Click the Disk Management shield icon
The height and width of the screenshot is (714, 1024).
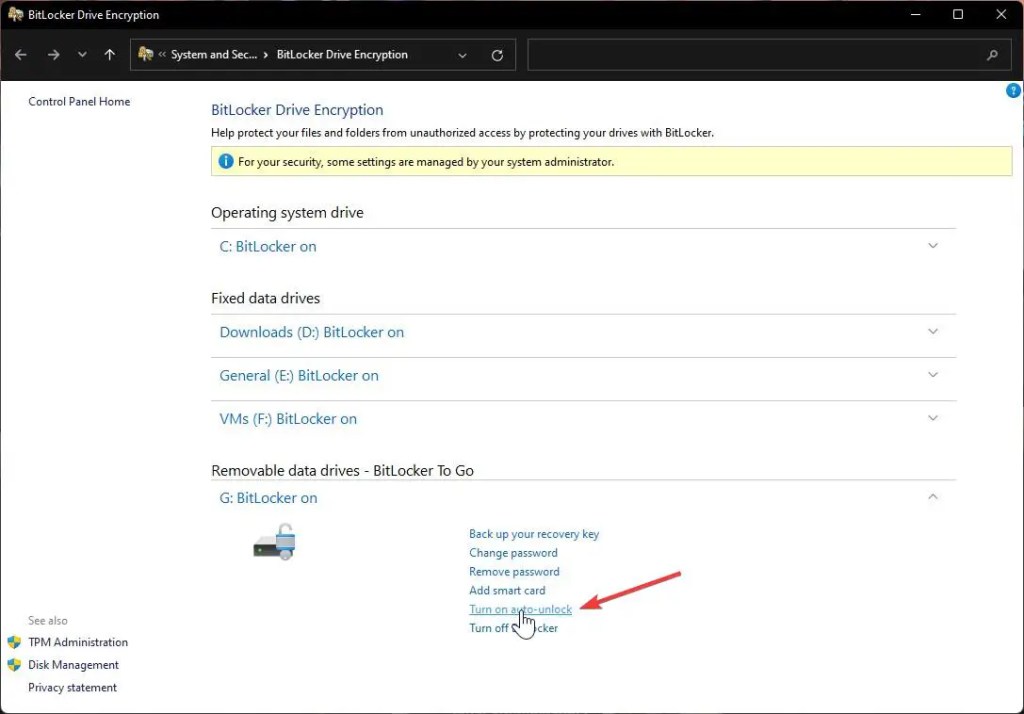point(14,665)
